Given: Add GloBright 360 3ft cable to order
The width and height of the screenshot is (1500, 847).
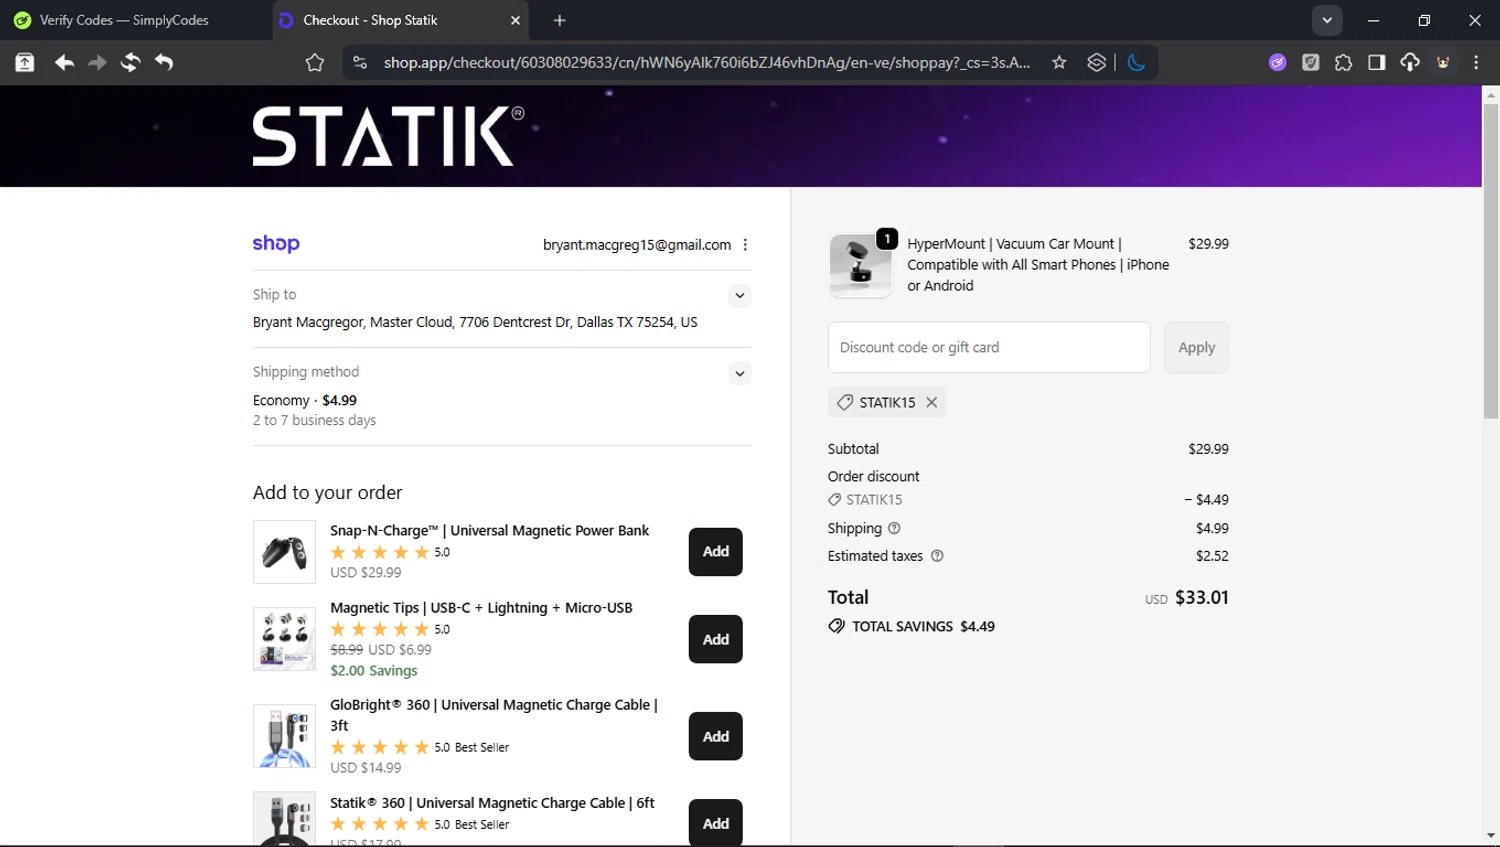Looking at the screenshot, I should click(x=715, y=736).
